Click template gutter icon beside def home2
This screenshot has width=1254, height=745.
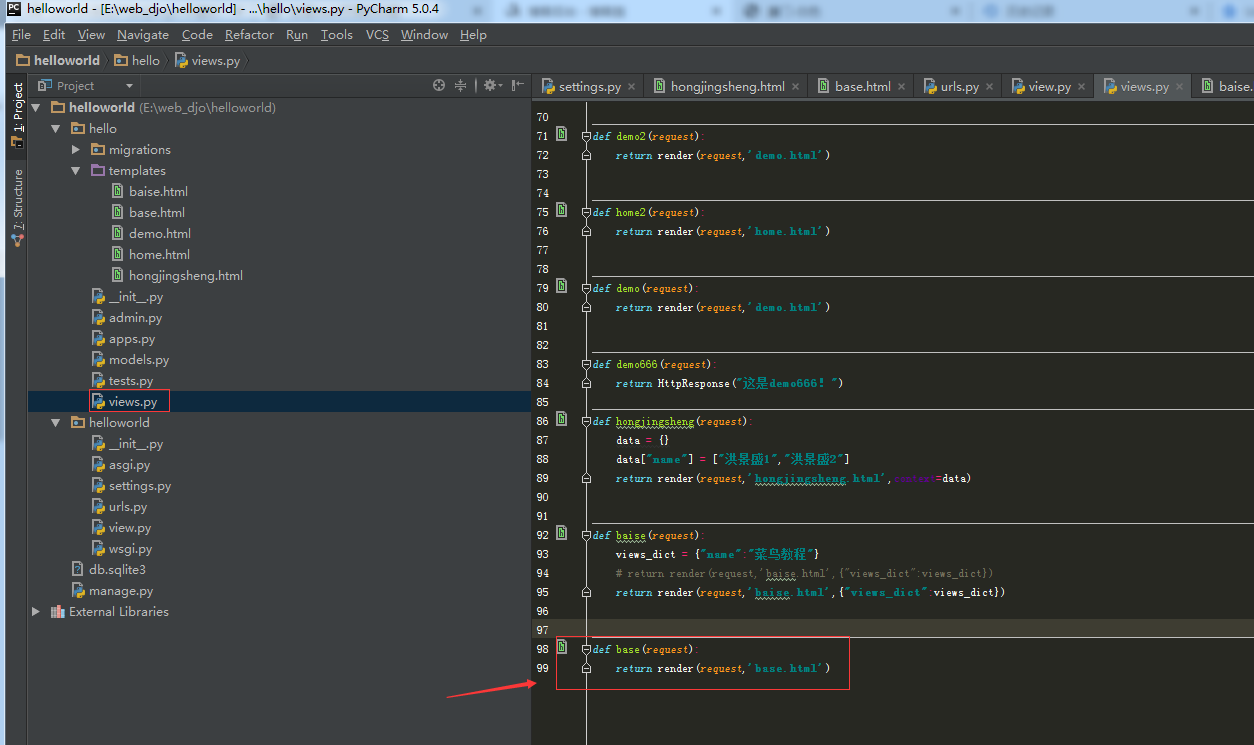coord(562,210)
